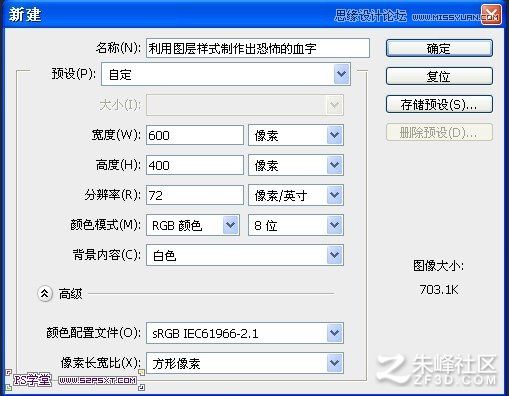Click the 复位 reset button
This screenshot has width=509, height=396.
(x=439, y=76)
